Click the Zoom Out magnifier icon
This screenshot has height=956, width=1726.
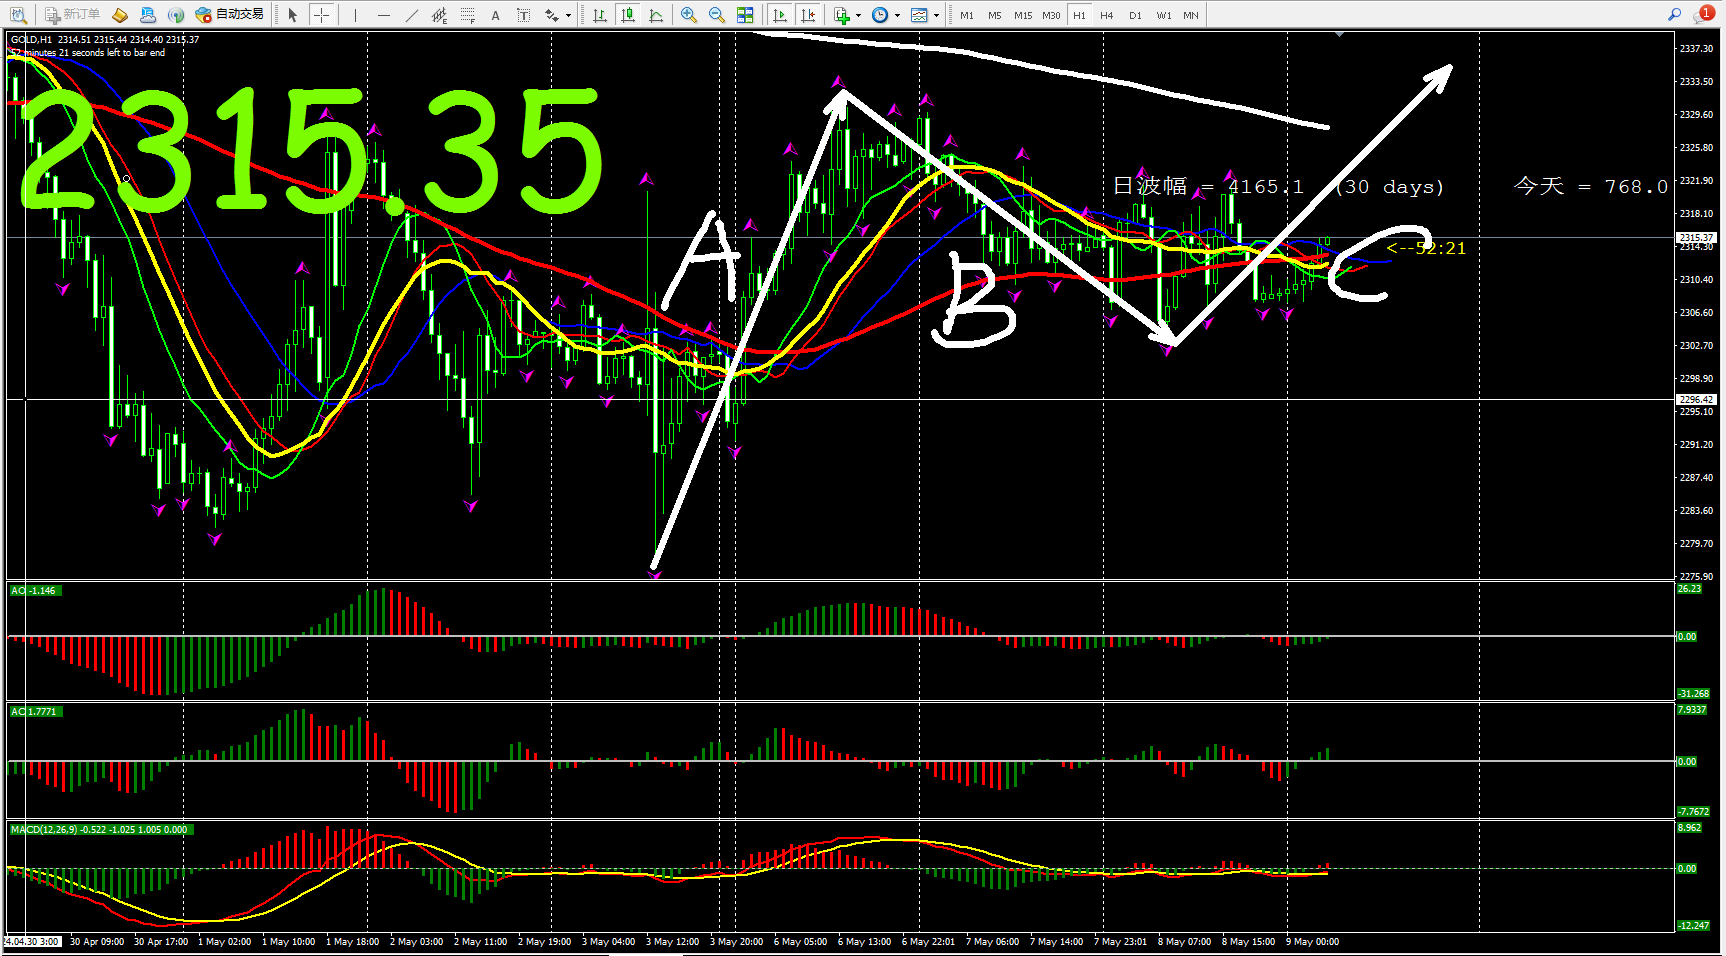(x=716, y=15)
